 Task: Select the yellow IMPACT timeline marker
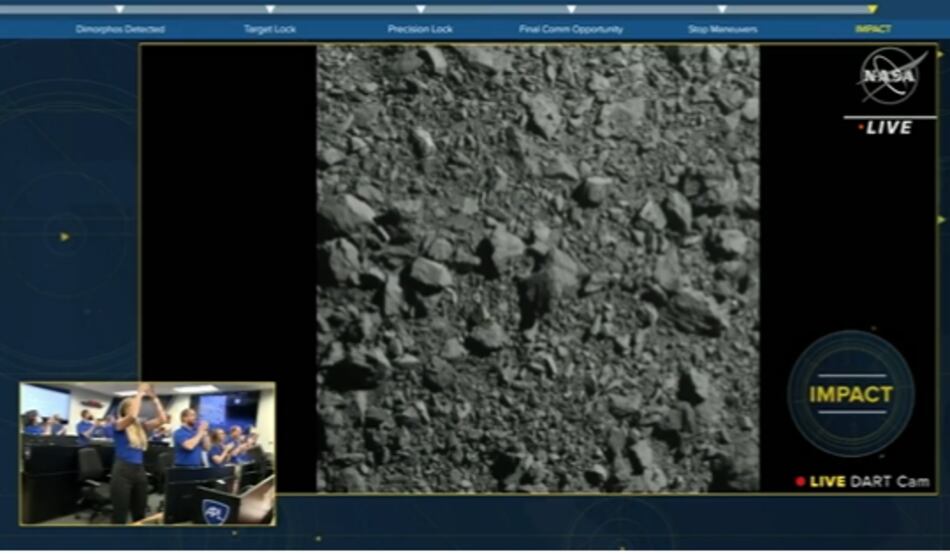(x=872, y=9)
